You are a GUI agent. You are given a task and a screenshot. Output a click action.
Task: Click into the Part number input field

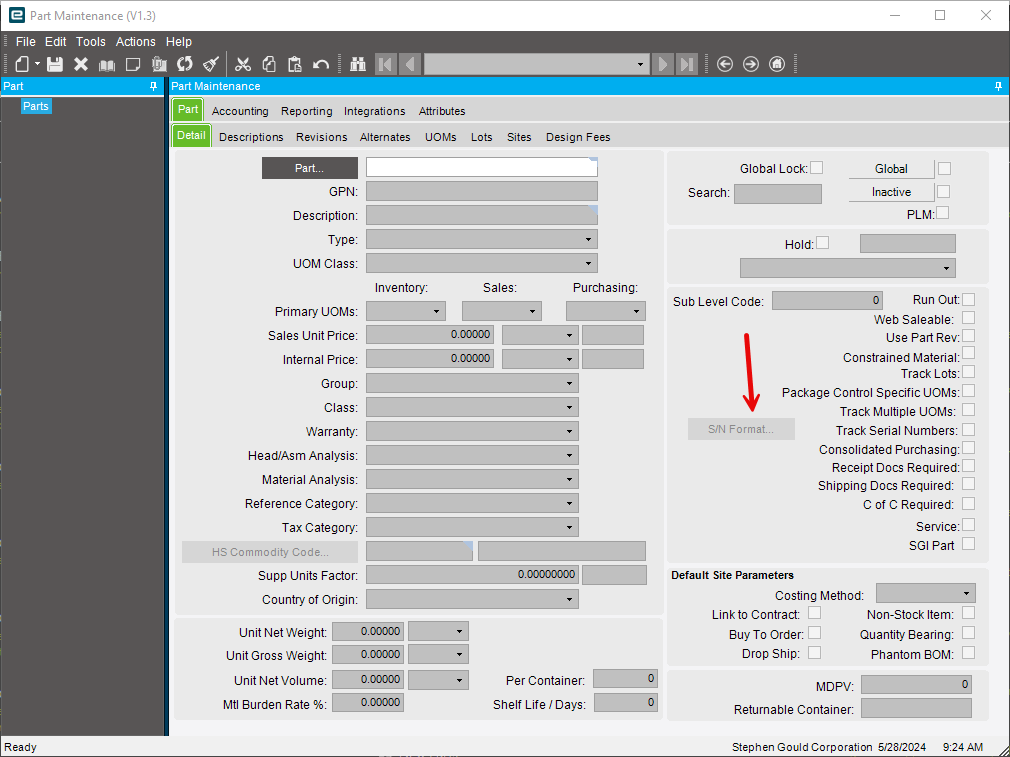482,167
